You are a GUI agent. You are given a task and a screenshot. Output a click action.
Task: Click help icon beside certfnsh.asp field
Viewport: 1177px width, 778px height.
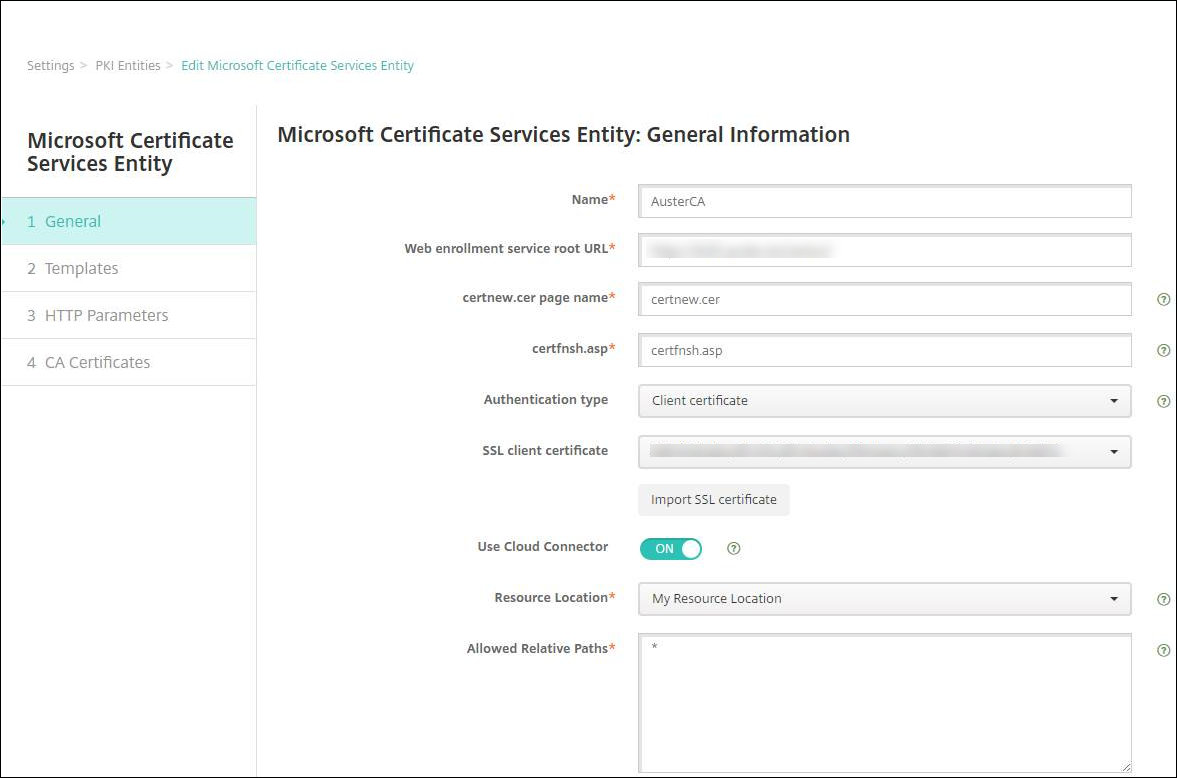pyautogui.click(x=1163, y=350)
